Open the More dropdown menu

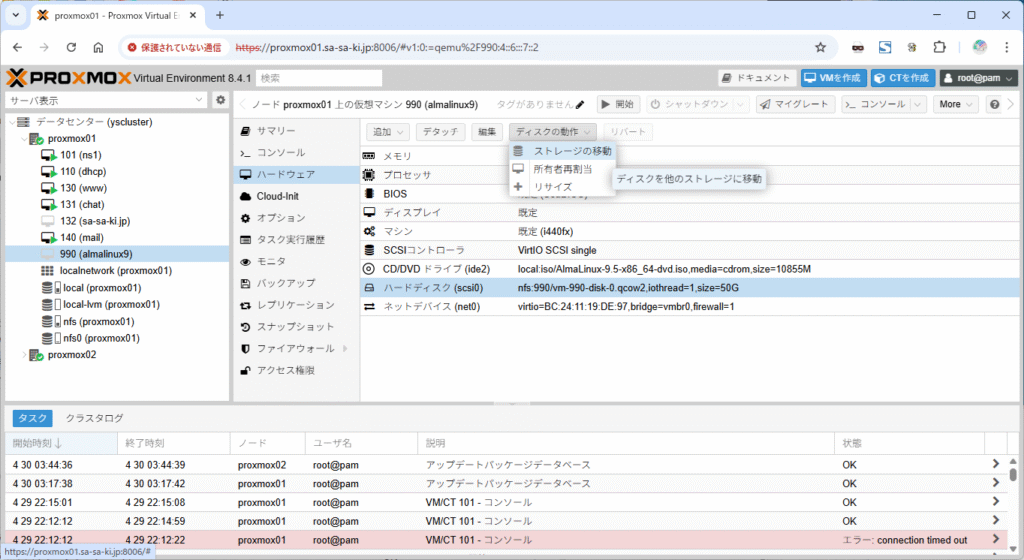pyautogui.click(x=955, y=104)
